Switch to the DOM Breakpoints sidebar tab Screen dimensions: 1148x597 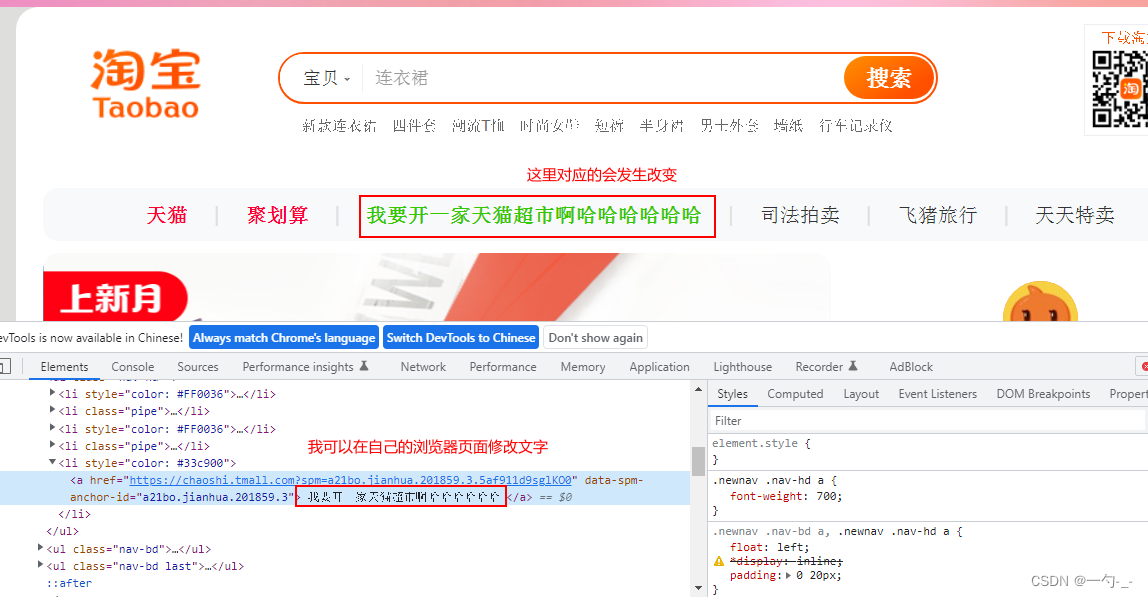(x=1043, y=394)
